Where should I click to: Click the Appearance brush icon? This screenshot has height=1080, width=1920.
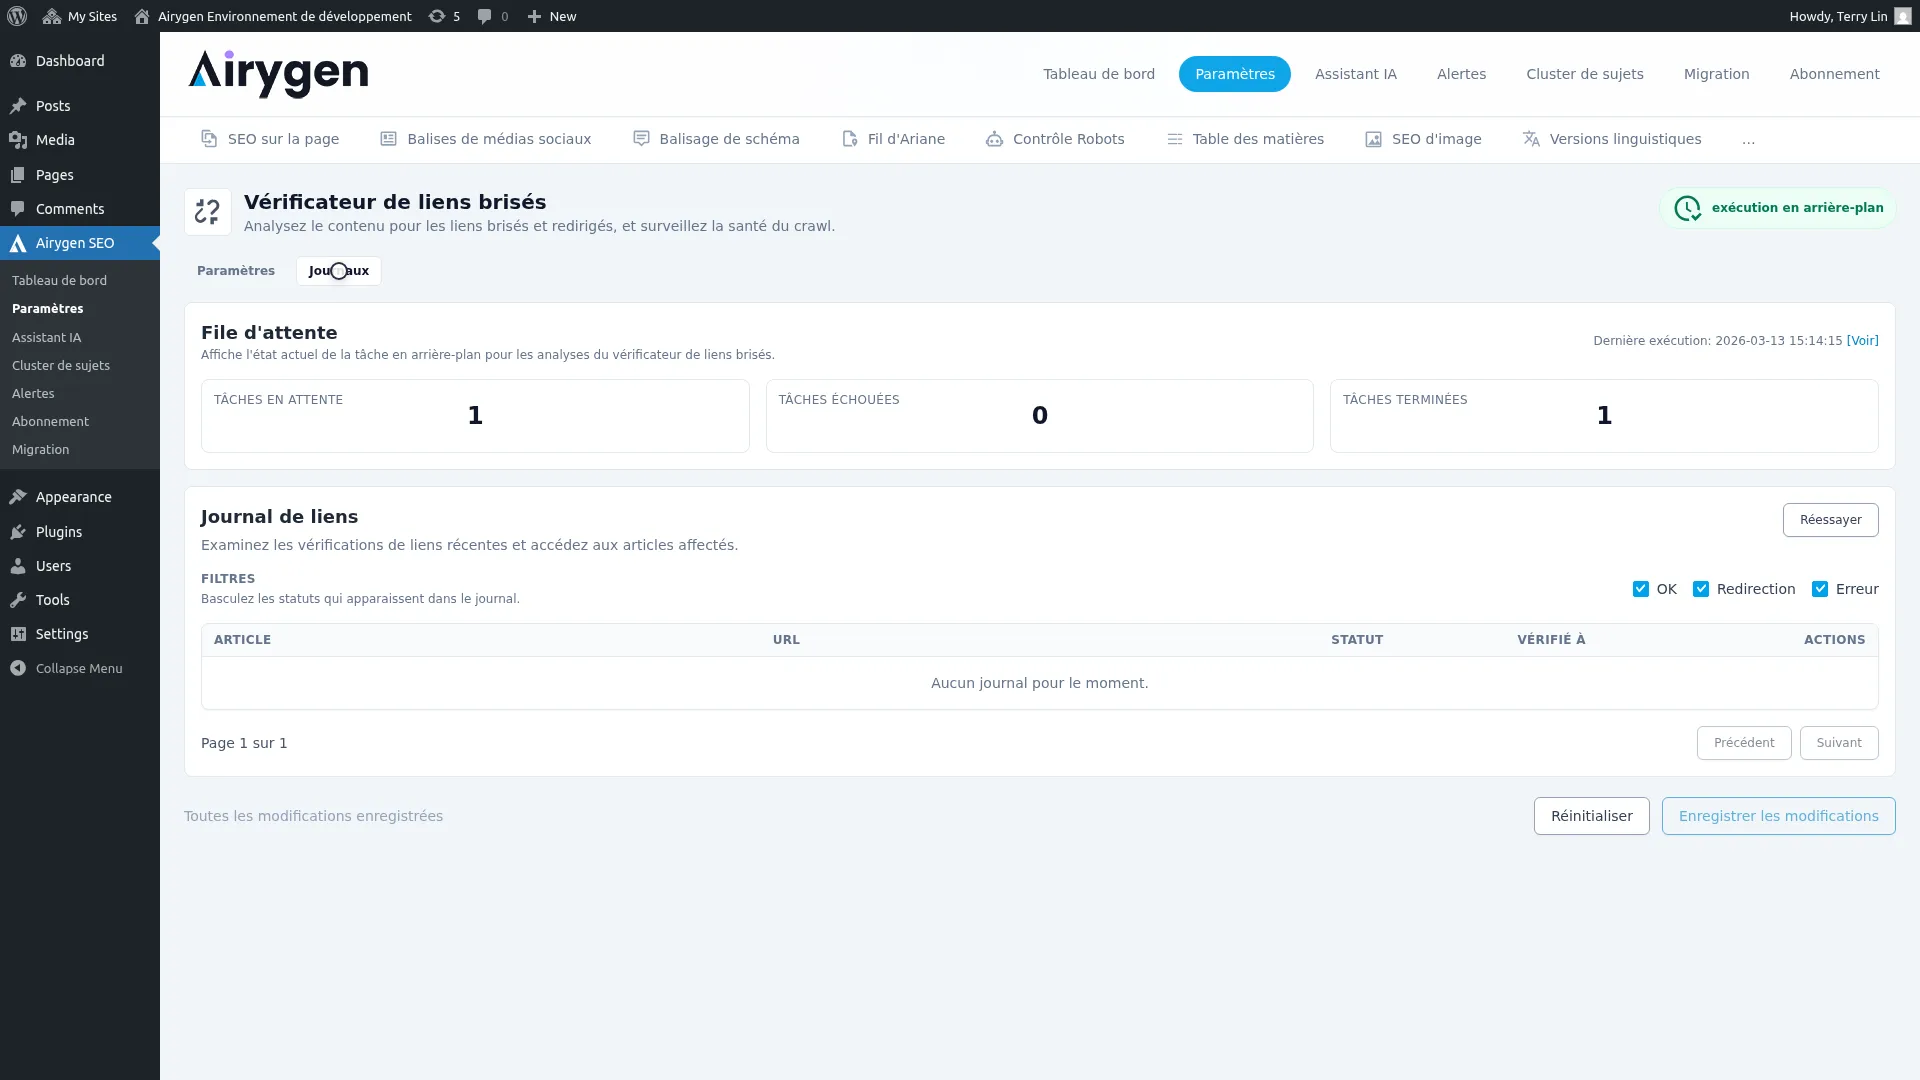(x=18, y=497)
